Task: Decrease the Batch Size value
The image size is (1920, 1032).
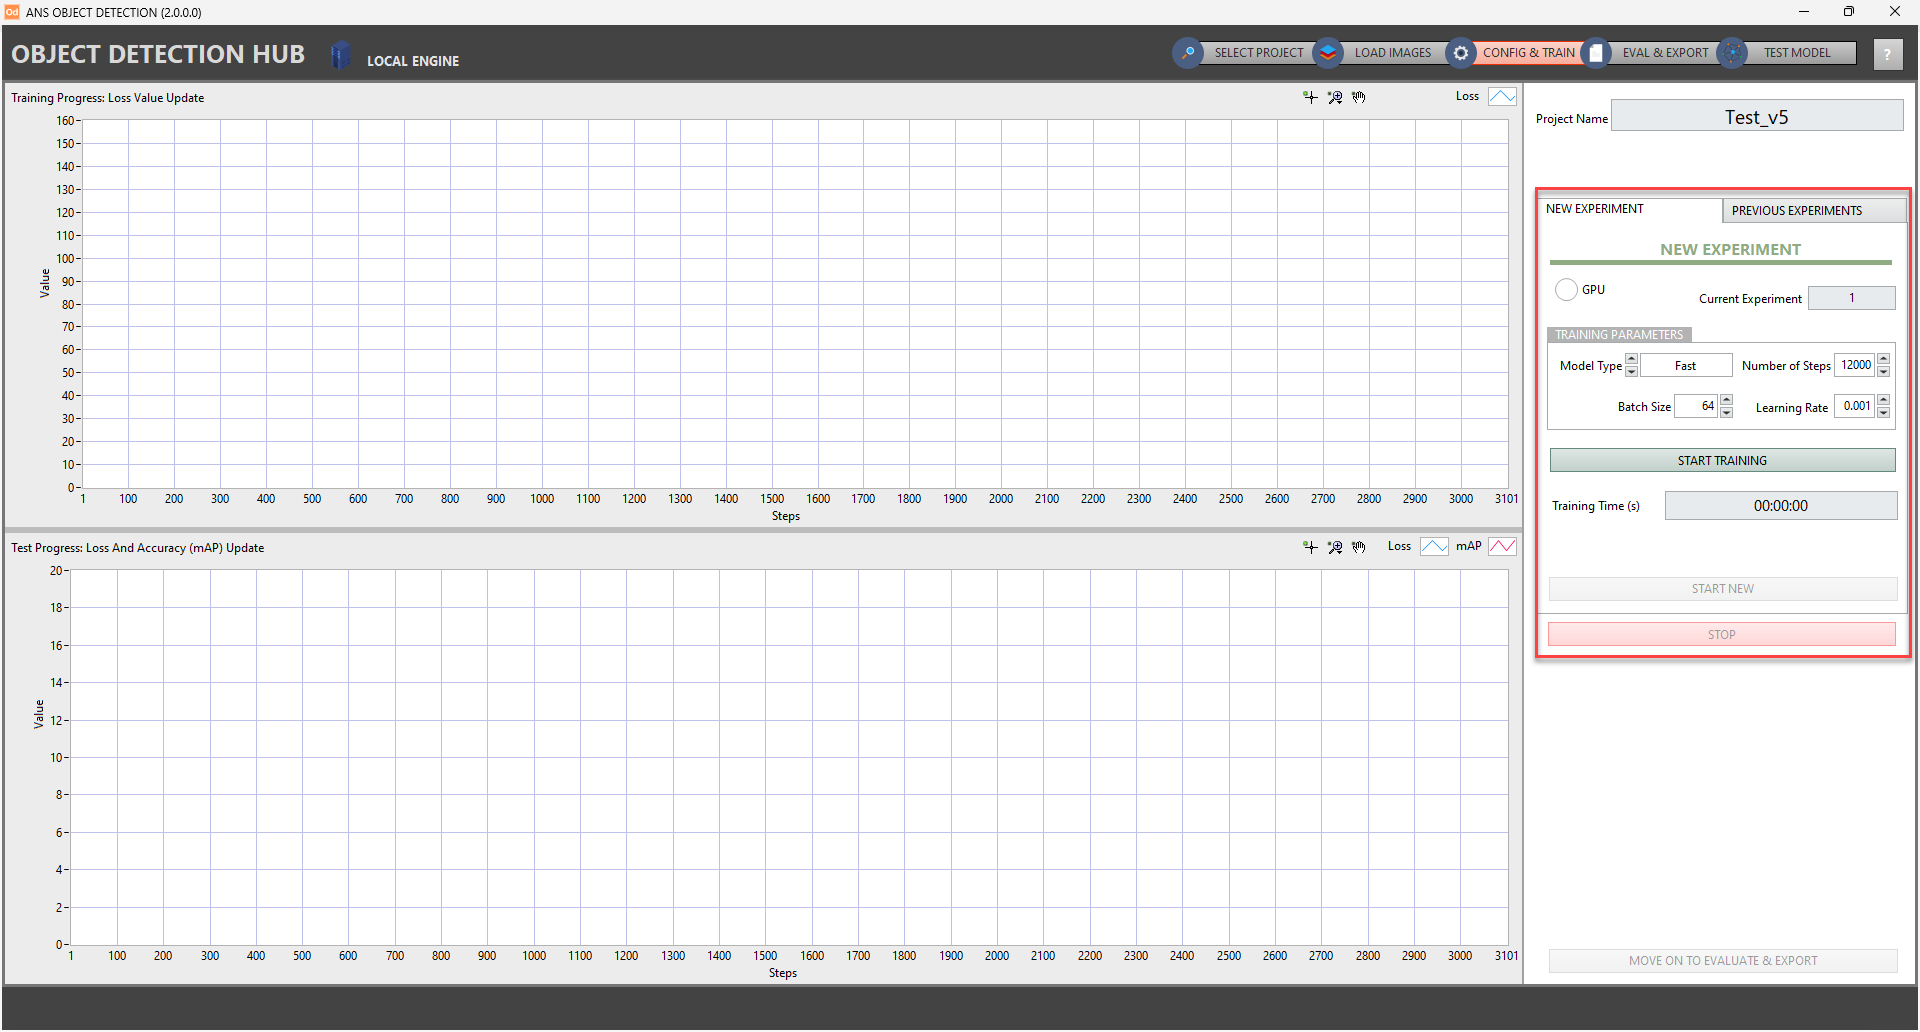Action: pyautogui.click(x=1726, y=412)
